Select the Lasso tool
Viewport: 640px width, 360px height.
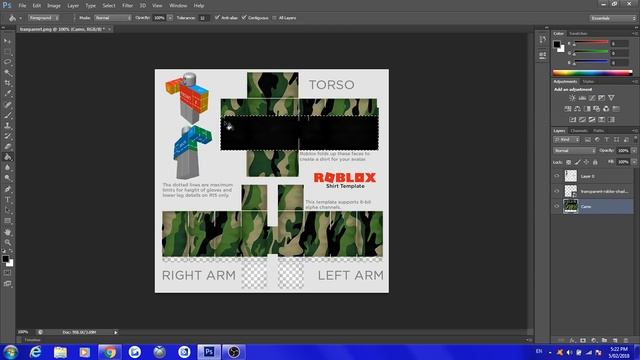click(7, 62)
